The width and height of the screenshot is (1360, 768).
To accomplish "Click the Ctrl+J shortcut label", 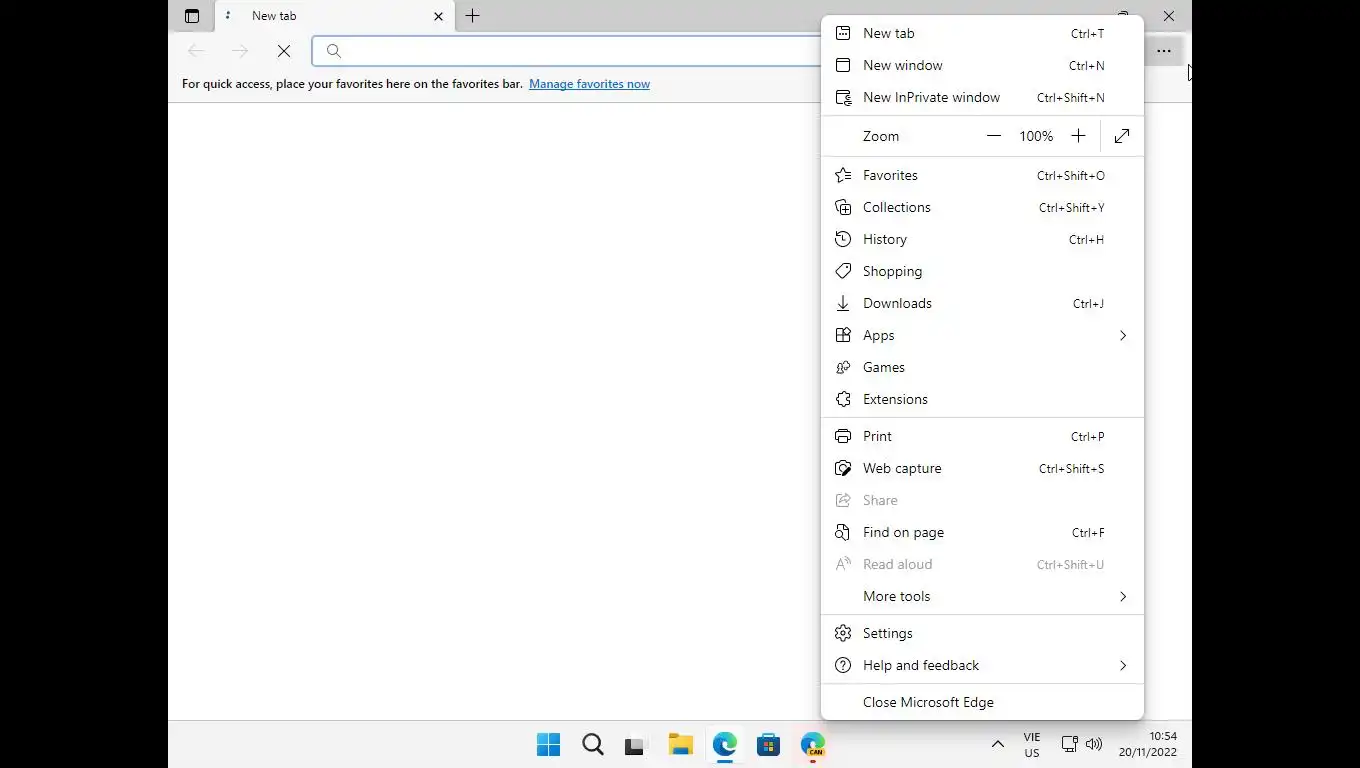I will (1088, 304).
